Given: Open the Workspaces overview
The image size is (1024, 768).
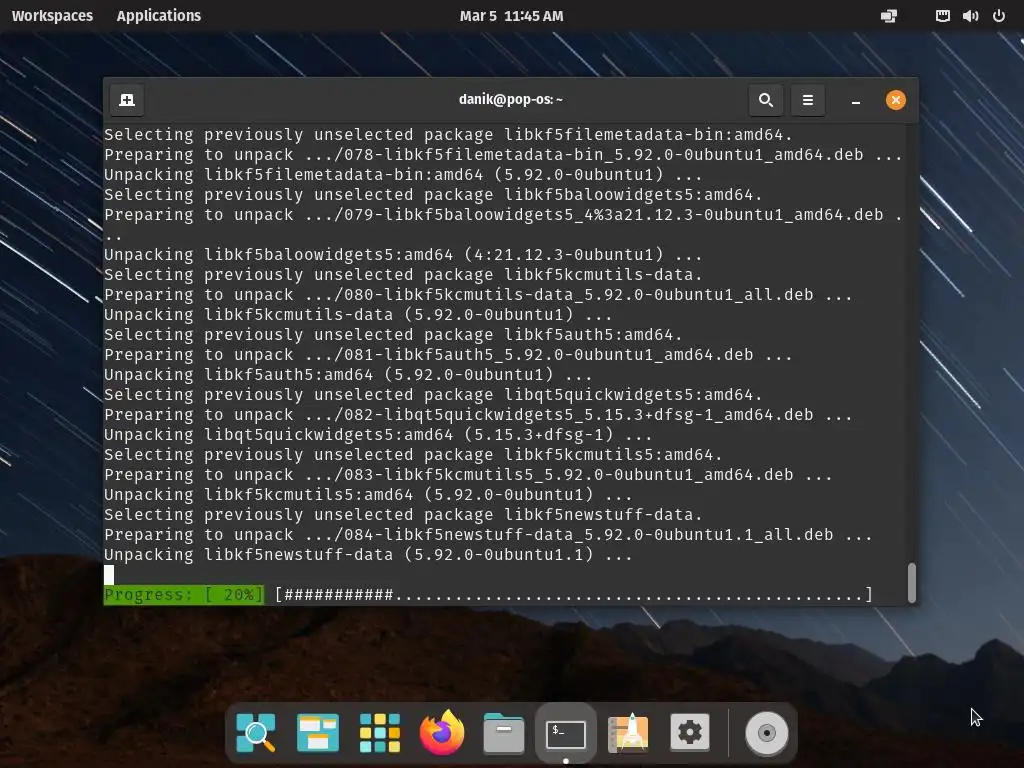Looking at the screenshot, I should 52,16.
